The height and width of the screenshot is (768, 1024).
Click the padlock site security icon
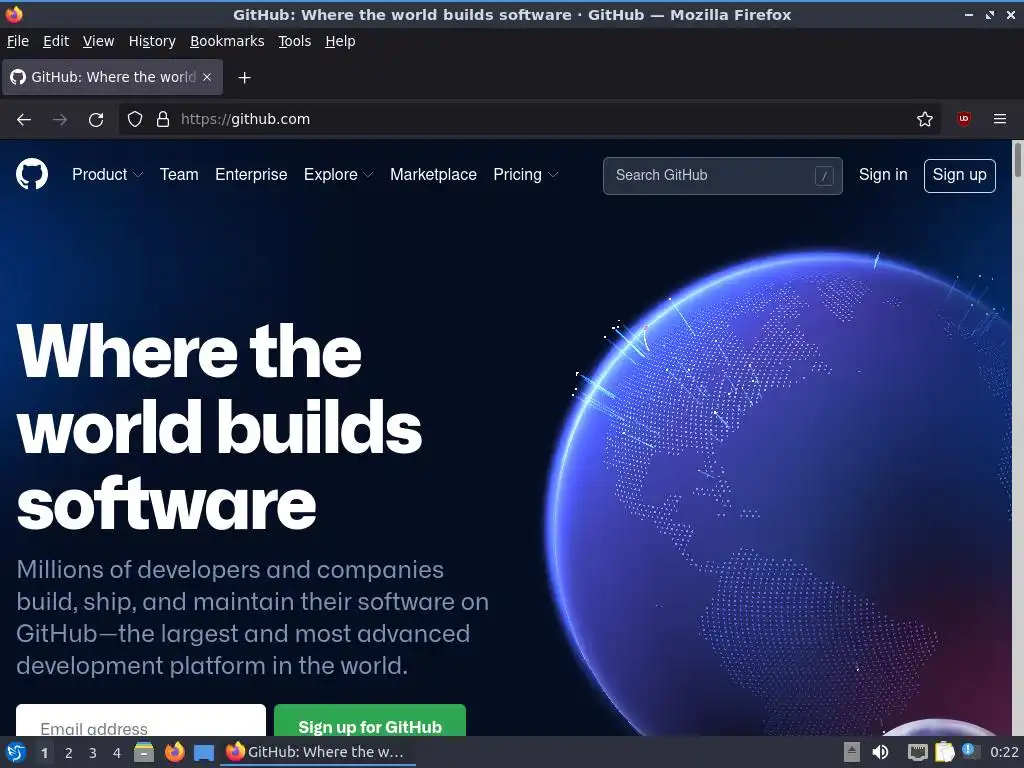click(x=163, y=120)
